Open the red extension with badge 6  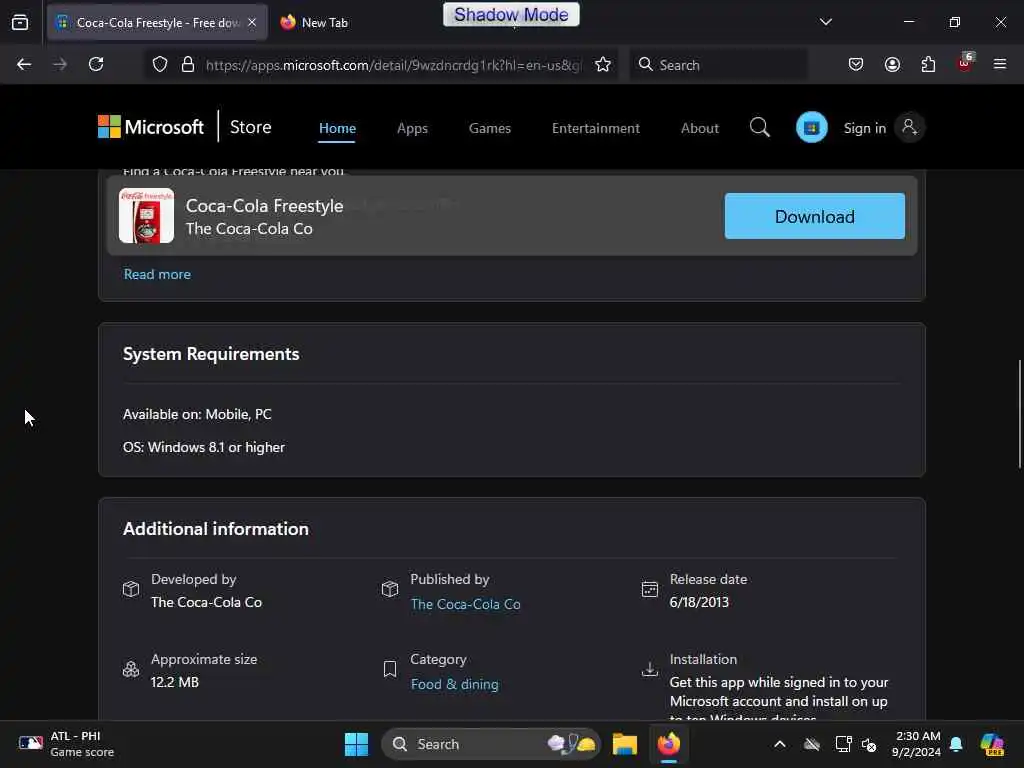coord(965,63)
